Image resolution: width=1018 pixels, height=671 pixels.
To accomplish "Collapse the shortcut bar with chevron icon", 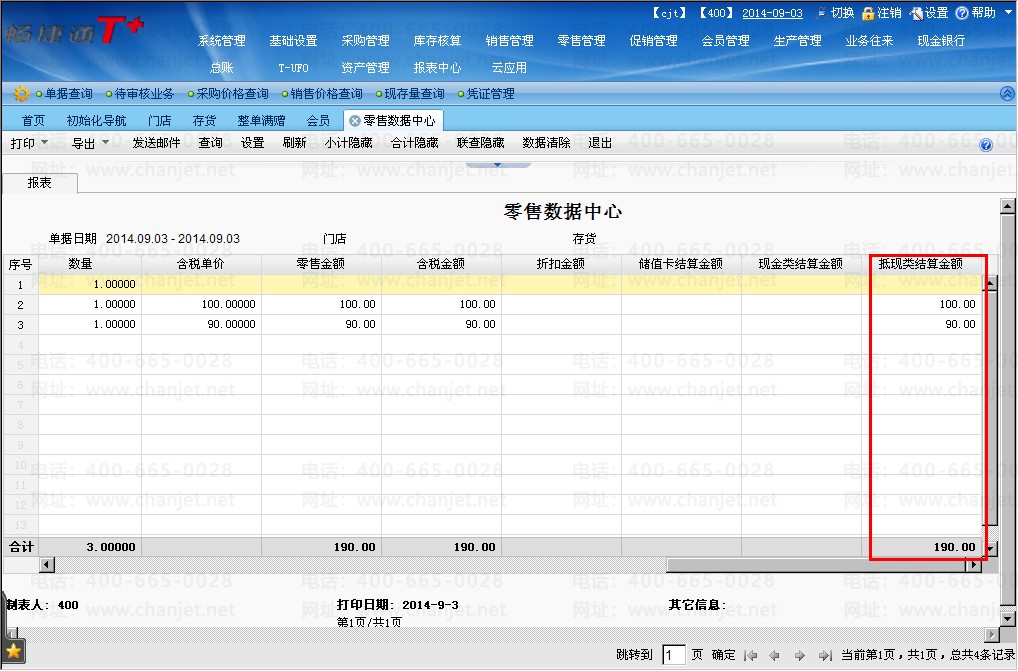I will [1006, 94].
